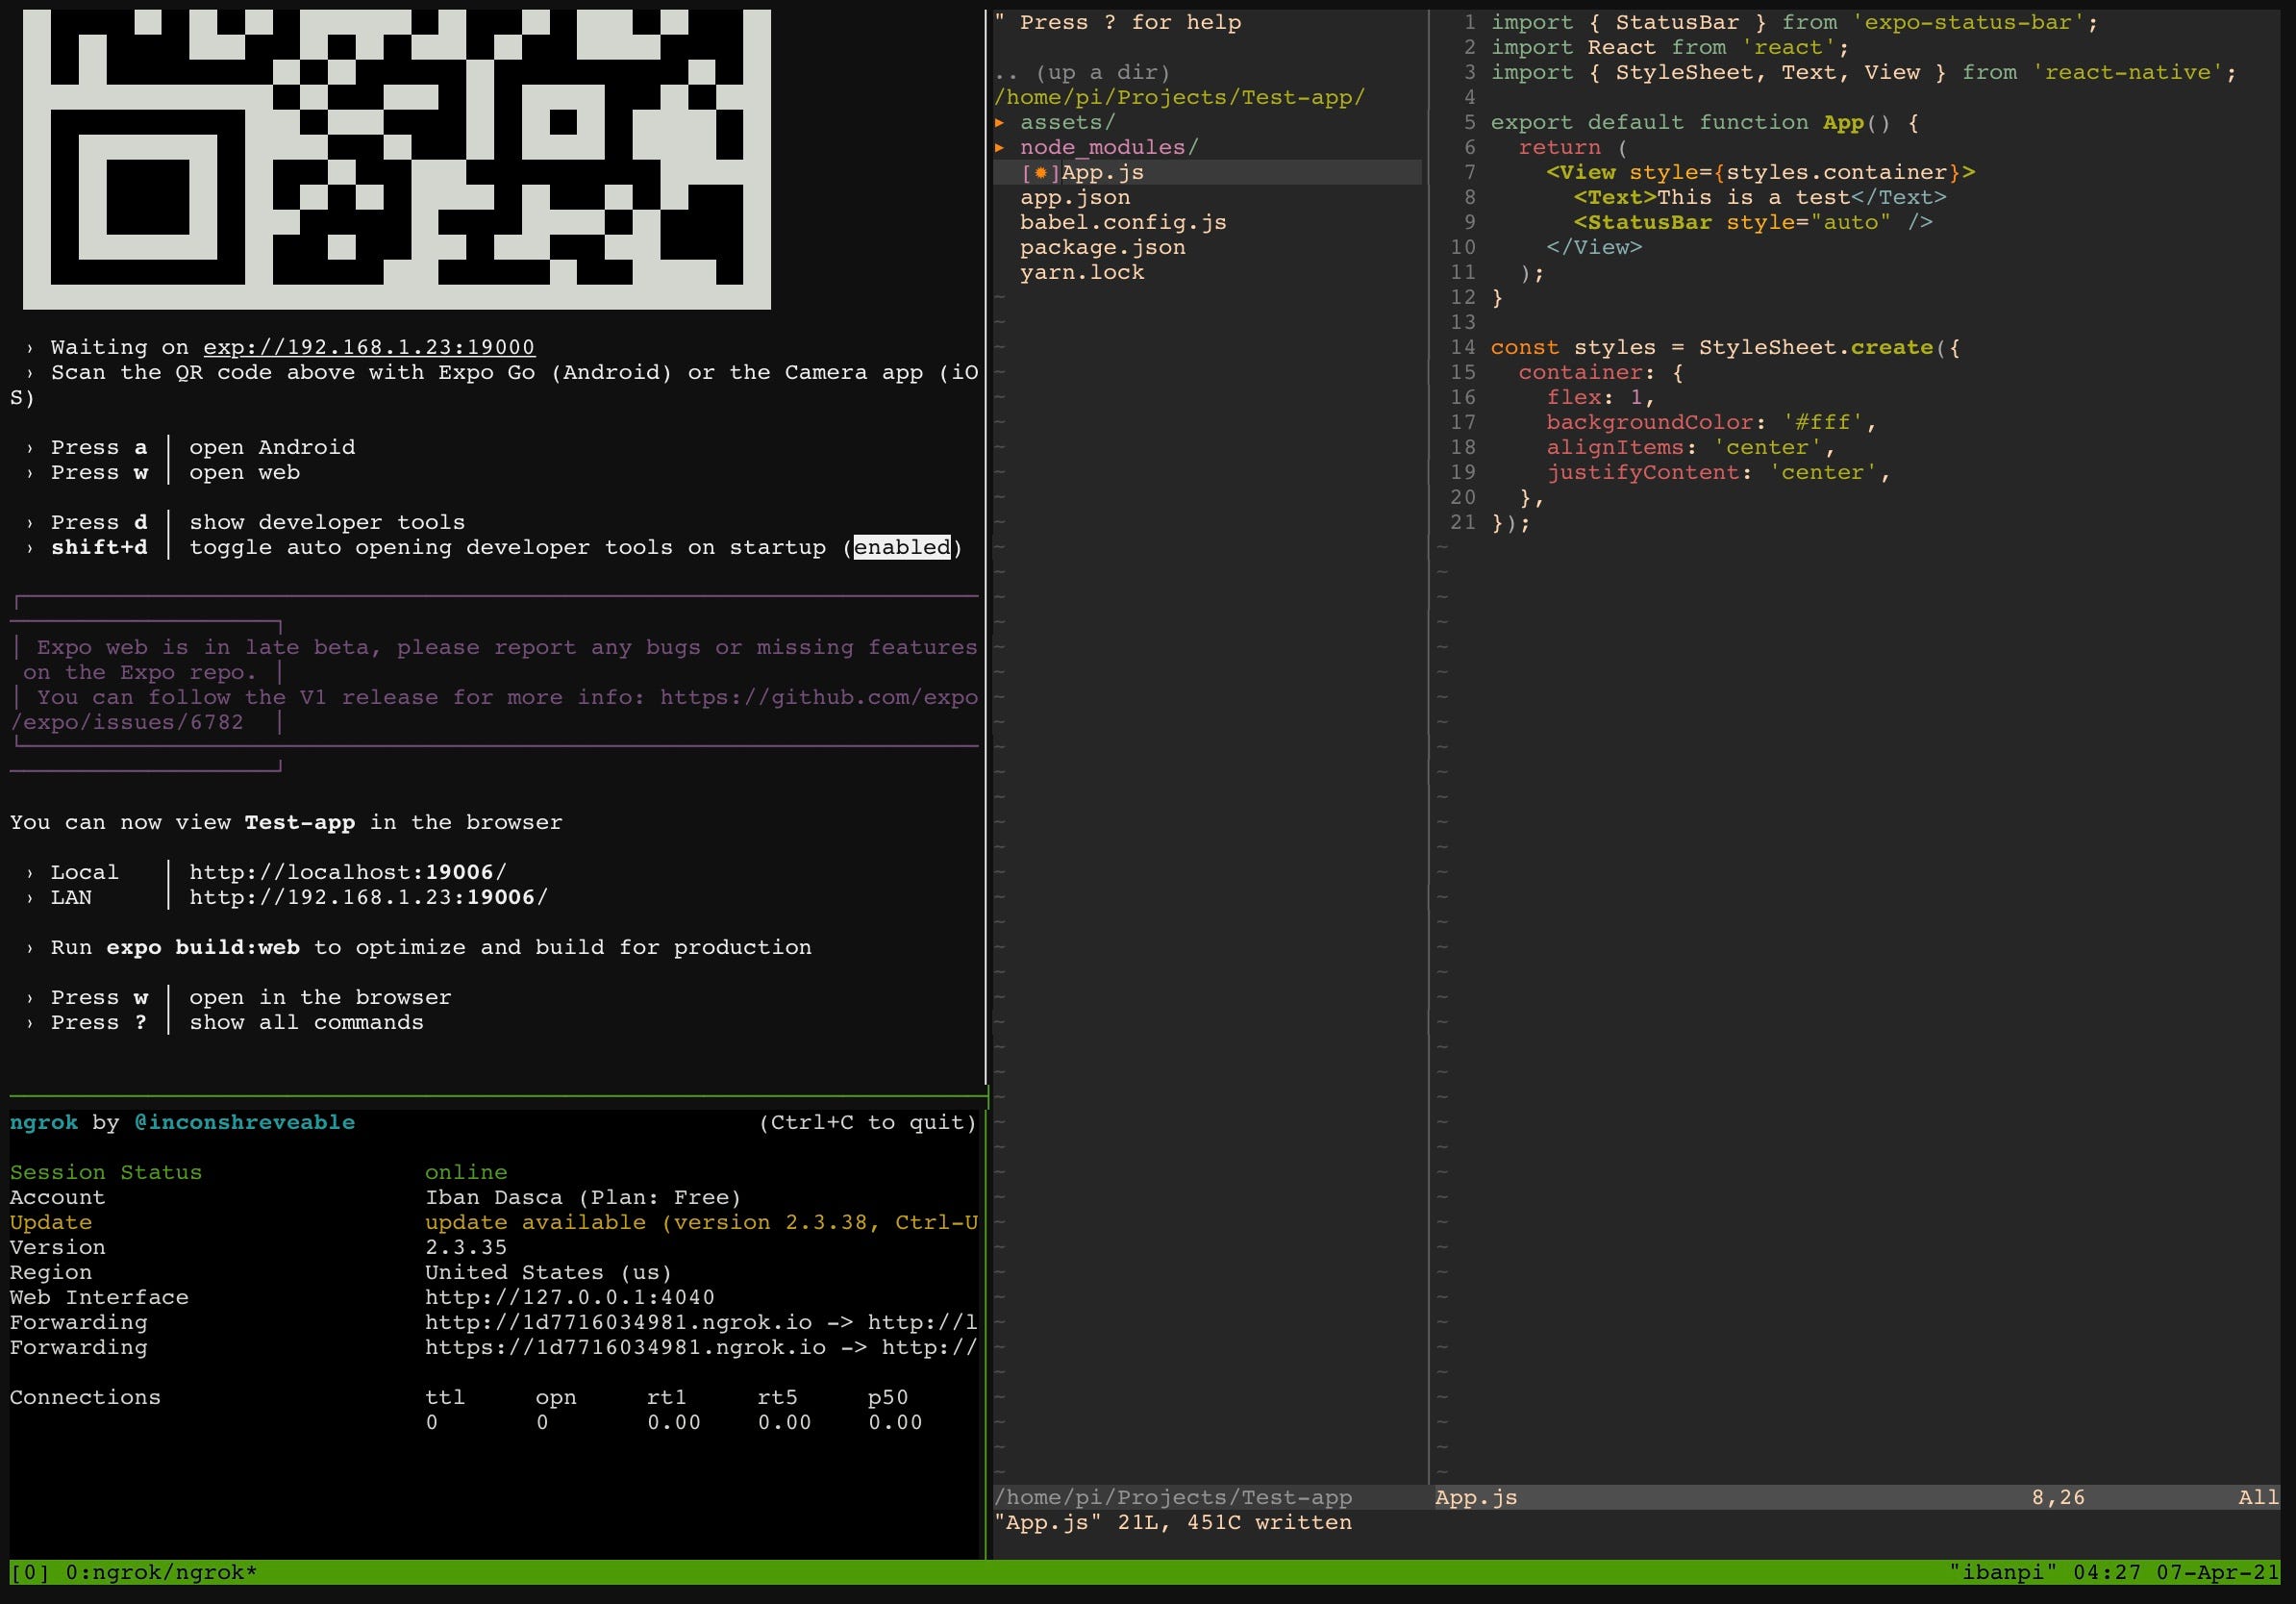Click the Expo QR code

396,158
